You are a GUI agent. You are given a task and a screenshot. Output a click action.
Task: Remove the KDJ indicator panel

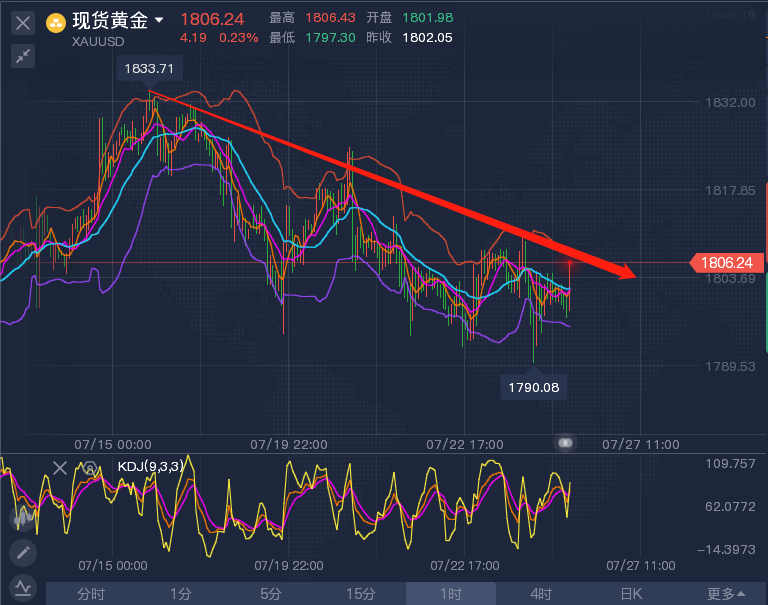pos(60,467)
